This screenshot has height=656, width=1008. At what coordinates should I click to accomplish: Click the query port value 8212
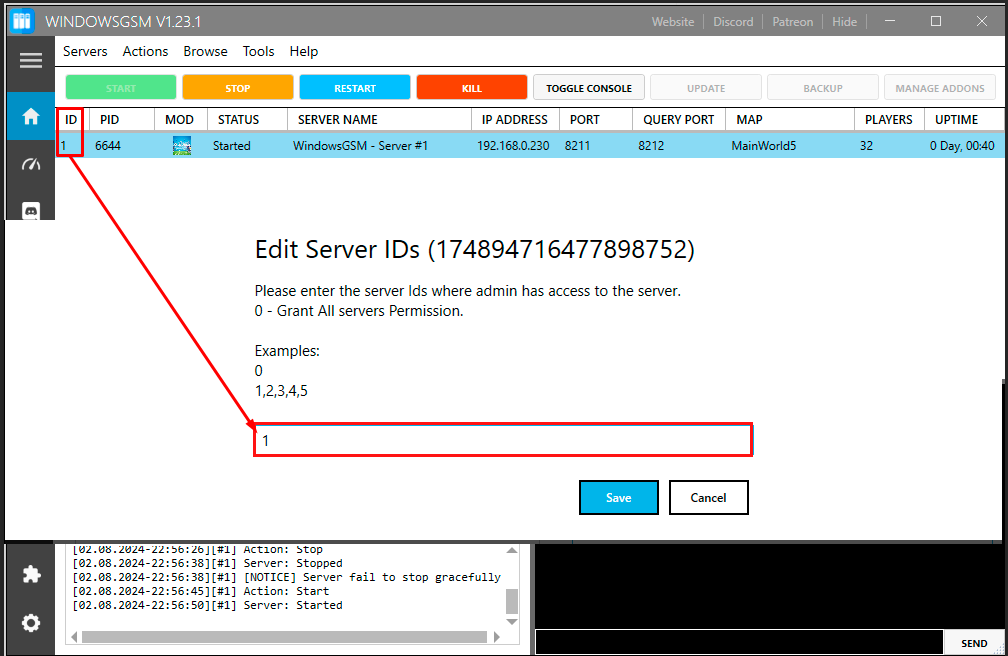point(651,146)
